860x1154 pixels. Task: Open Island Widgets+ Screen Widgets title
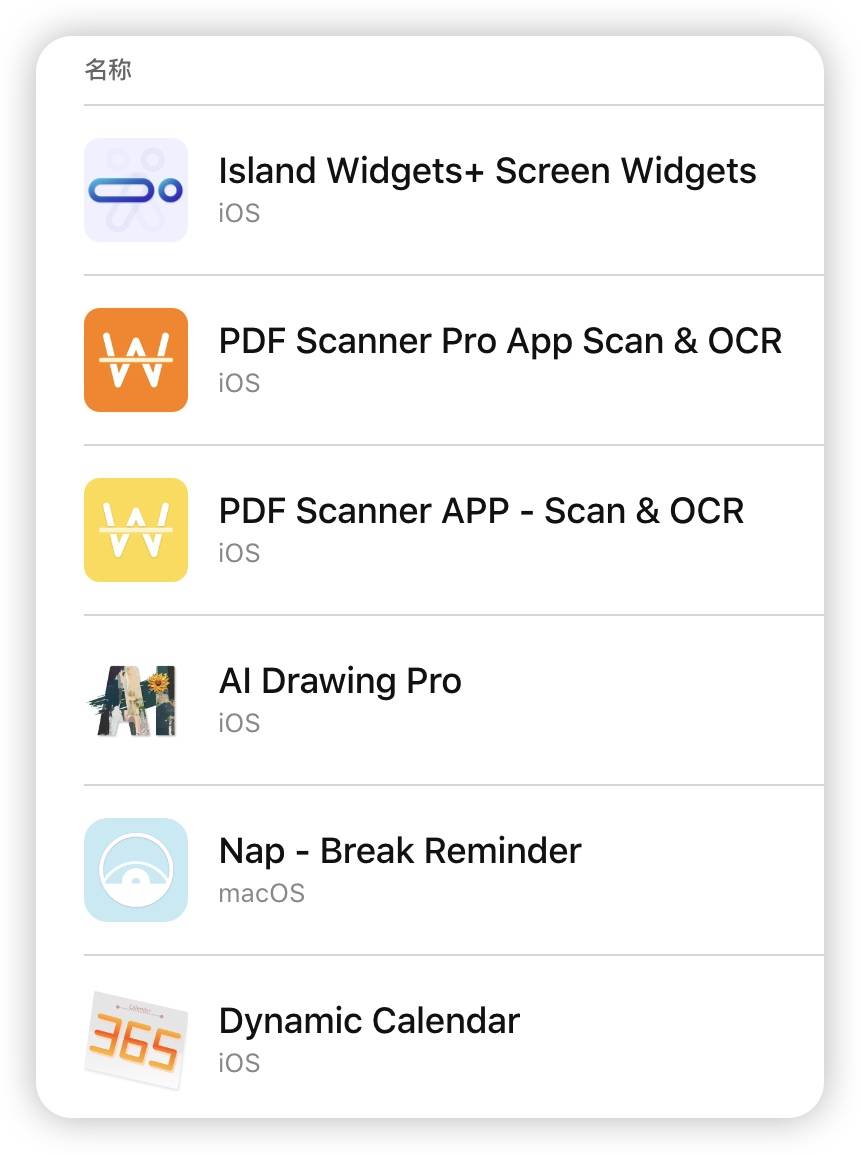487,171
